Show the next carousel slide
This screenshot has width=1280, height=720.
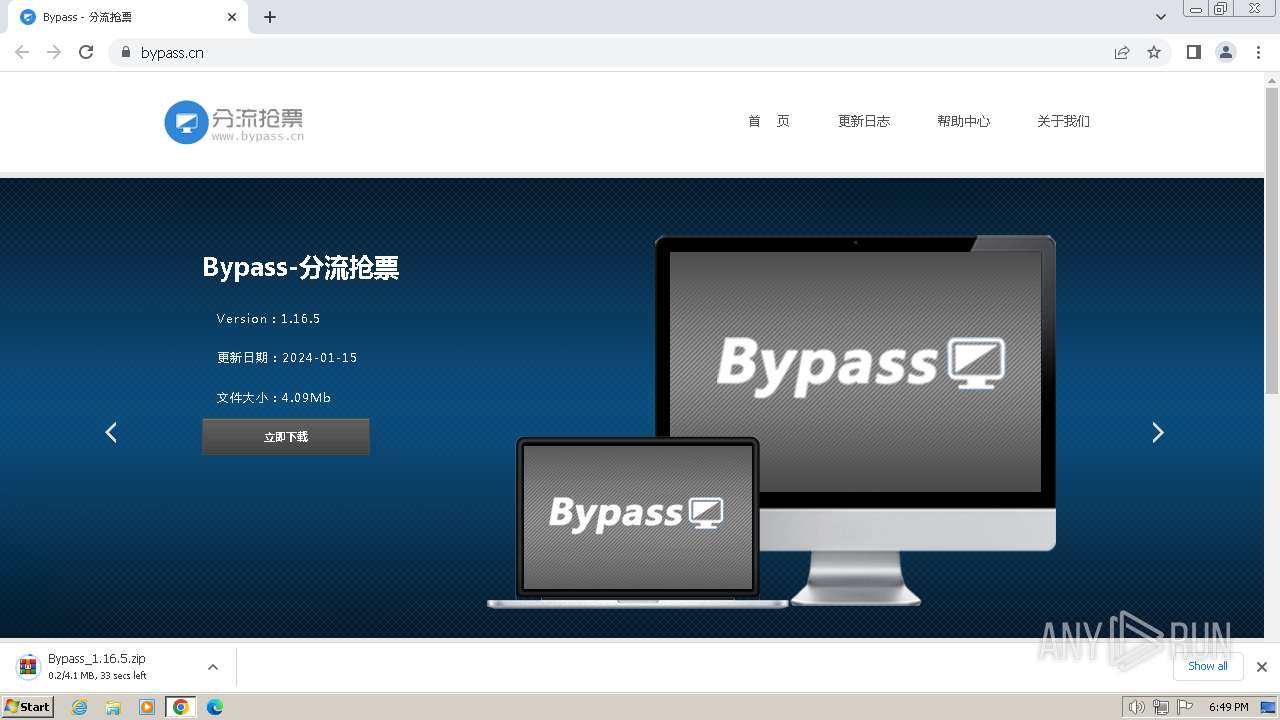[1158, 432]
